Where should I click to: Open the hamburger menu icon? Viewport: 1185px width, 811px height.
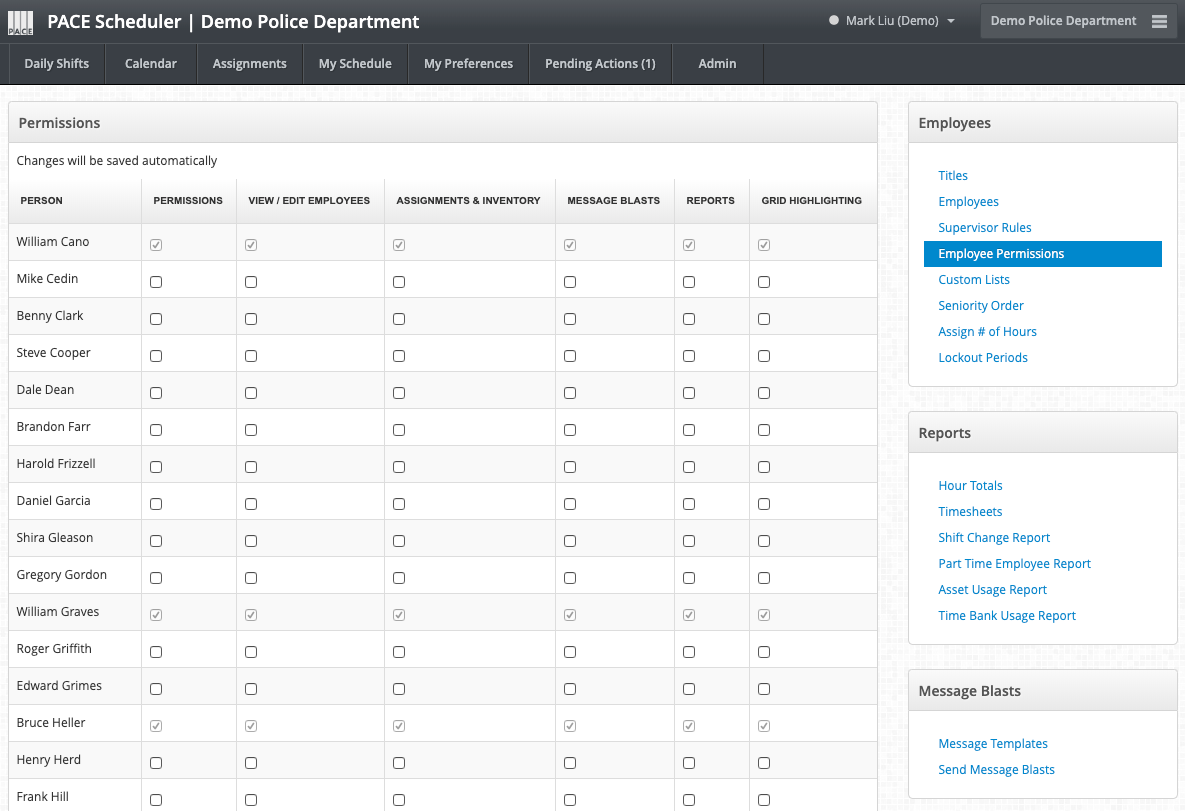point(1159,21)
